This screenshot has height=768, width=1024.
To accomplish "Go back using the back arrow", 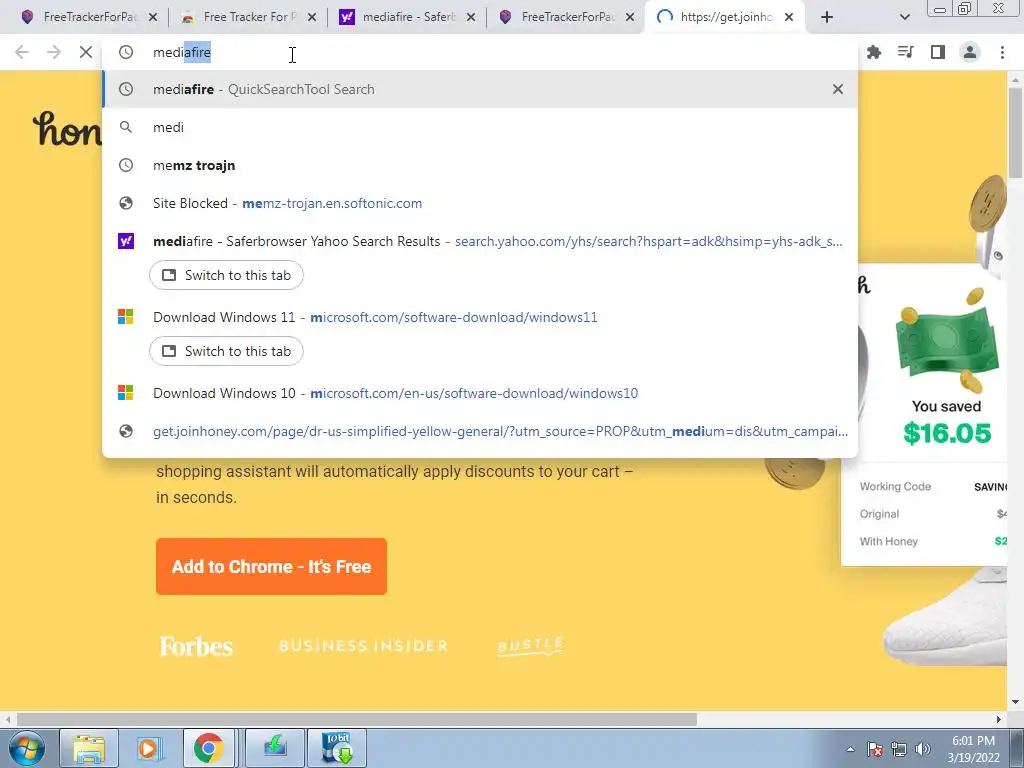I will coord(22,52).
